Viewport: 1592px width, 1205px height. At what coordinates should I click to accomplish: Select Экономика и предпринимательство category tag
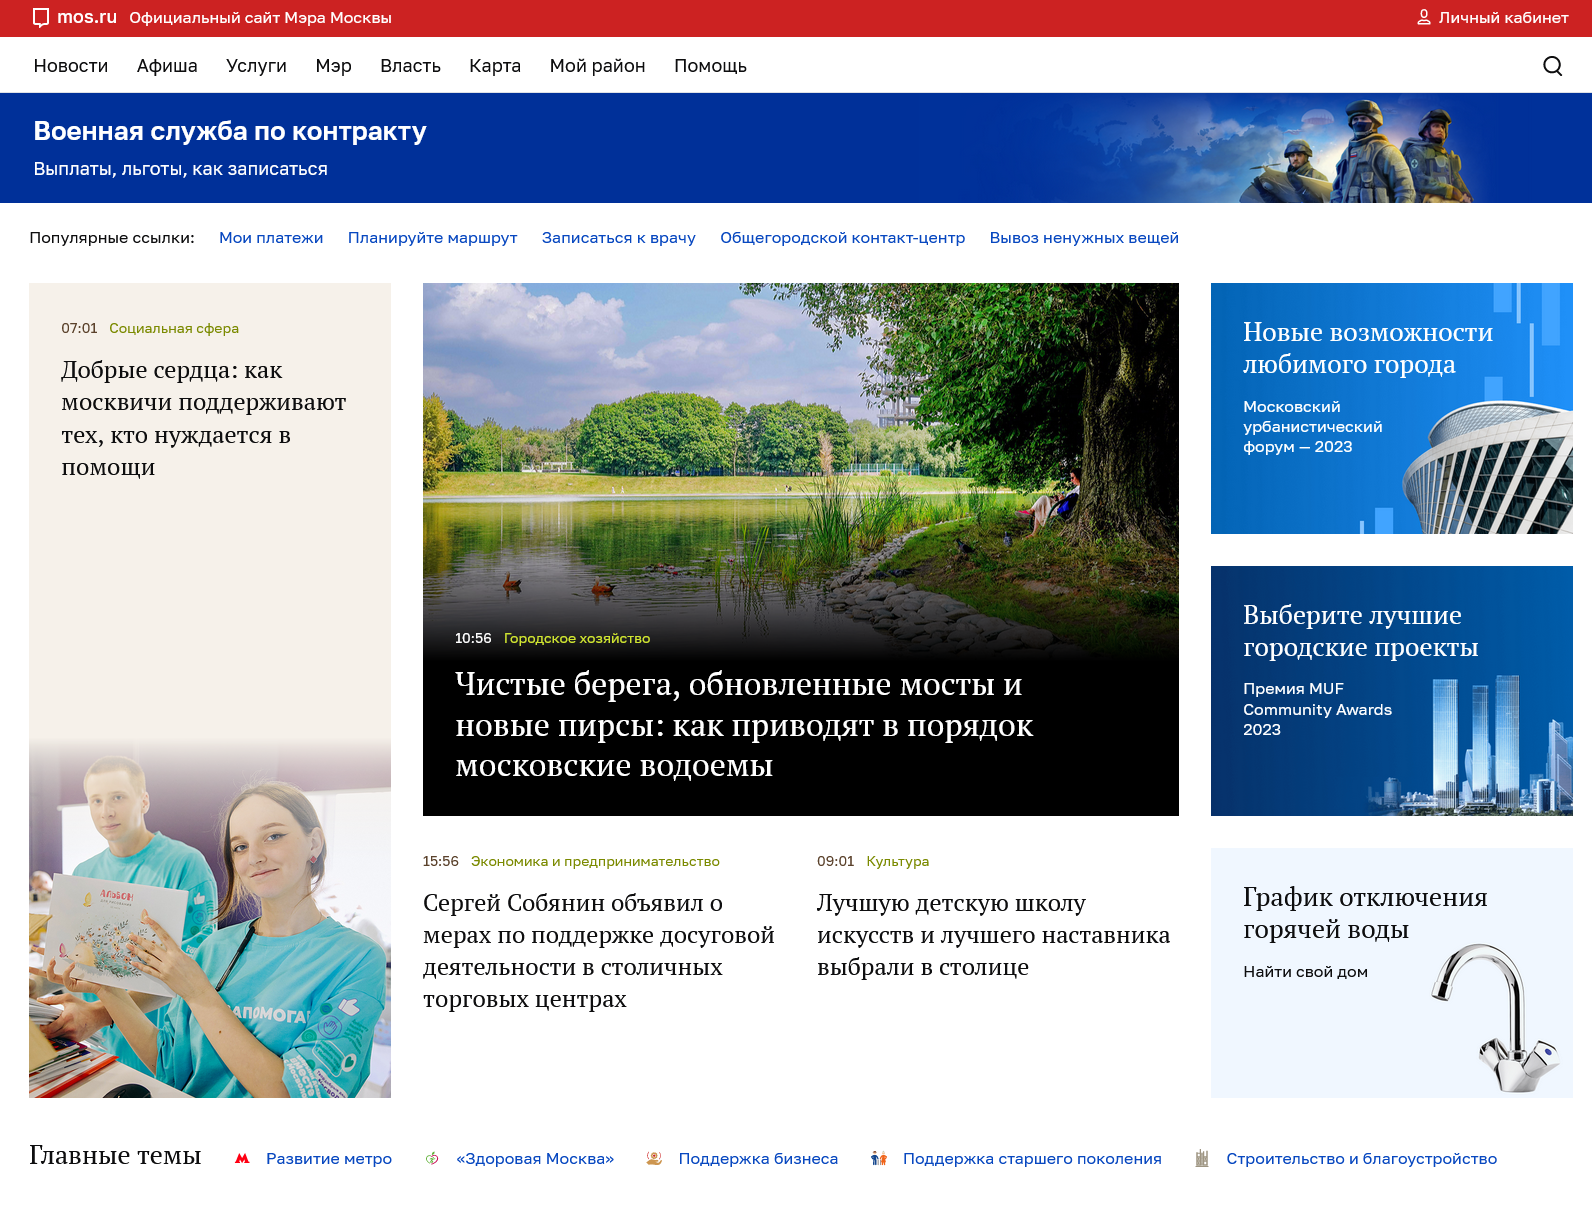point(595,861)
